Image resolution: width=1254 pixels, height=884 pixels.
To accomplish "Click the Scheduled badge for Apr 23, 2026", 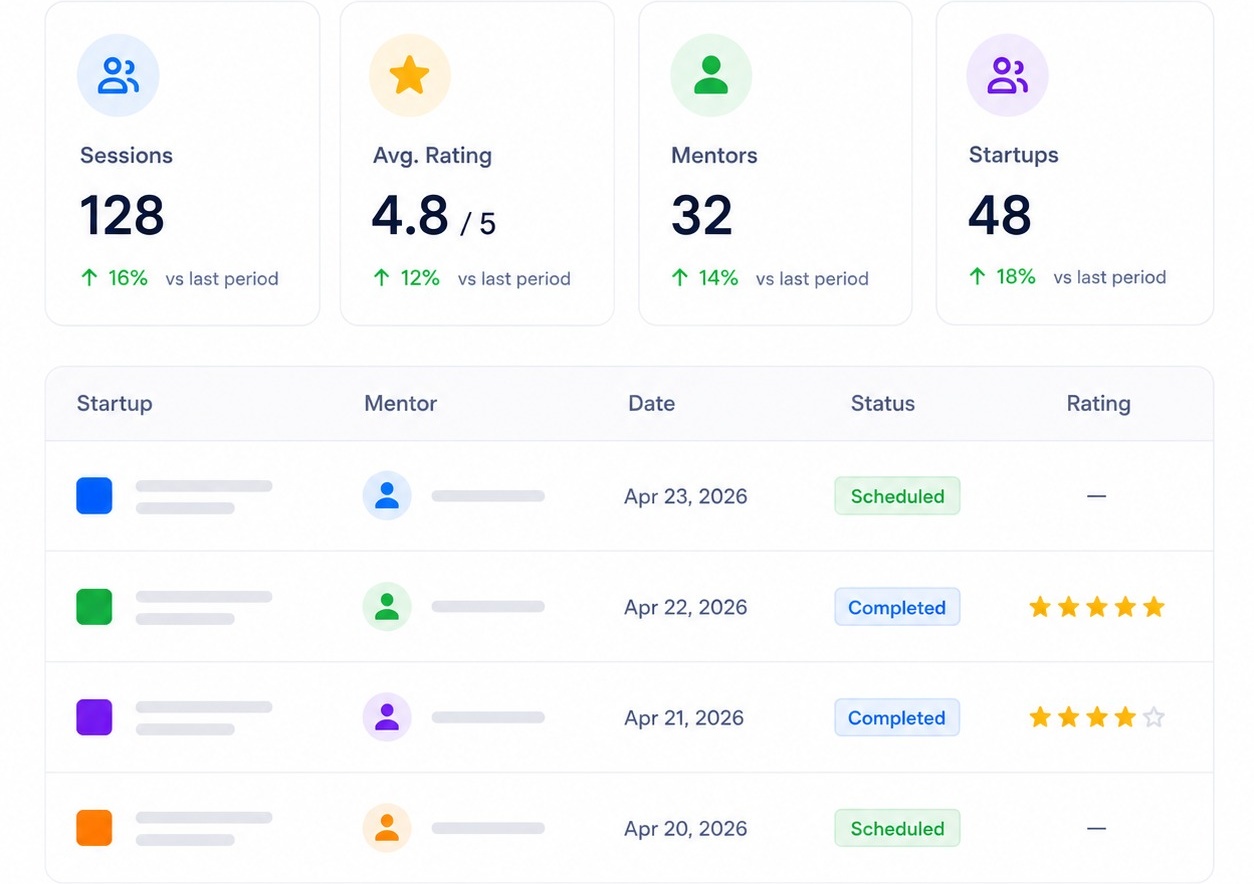I will click(x=897, y=496).
